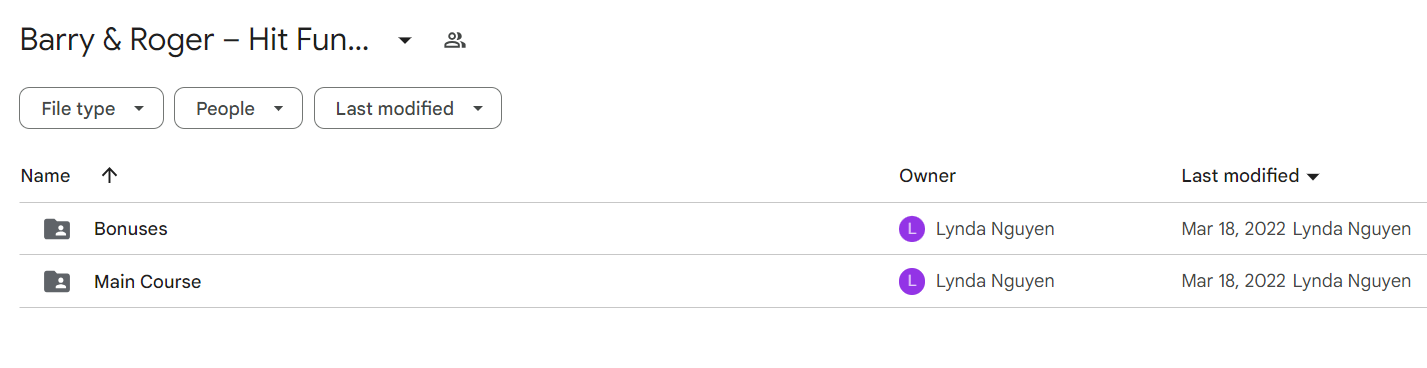The height and width of the screenshot is (368, 1427).
Task: Click the Last modified column header
Action: [x=1240, y=176]
